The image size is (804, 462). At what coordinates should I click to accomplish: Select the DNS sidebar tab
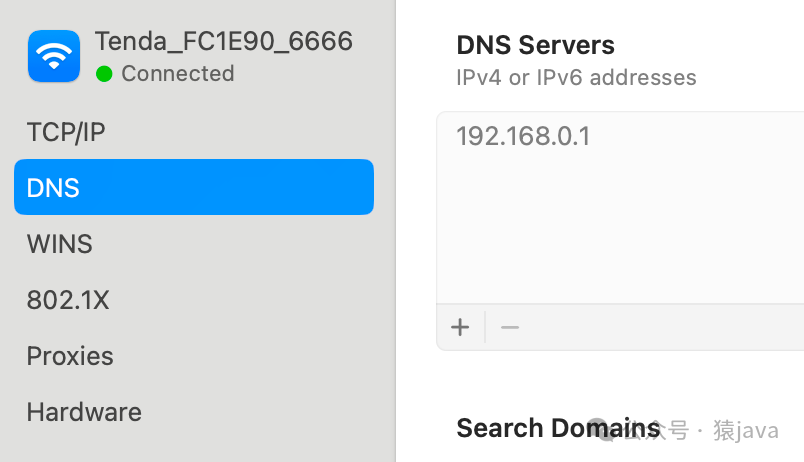(194, 188)
